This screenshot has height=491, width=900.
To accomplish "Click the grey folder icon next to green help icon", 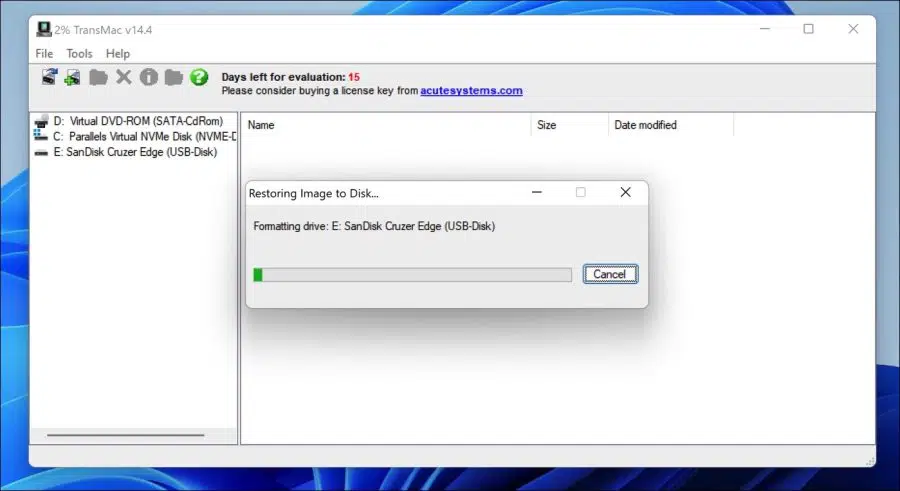I will 173,77.
